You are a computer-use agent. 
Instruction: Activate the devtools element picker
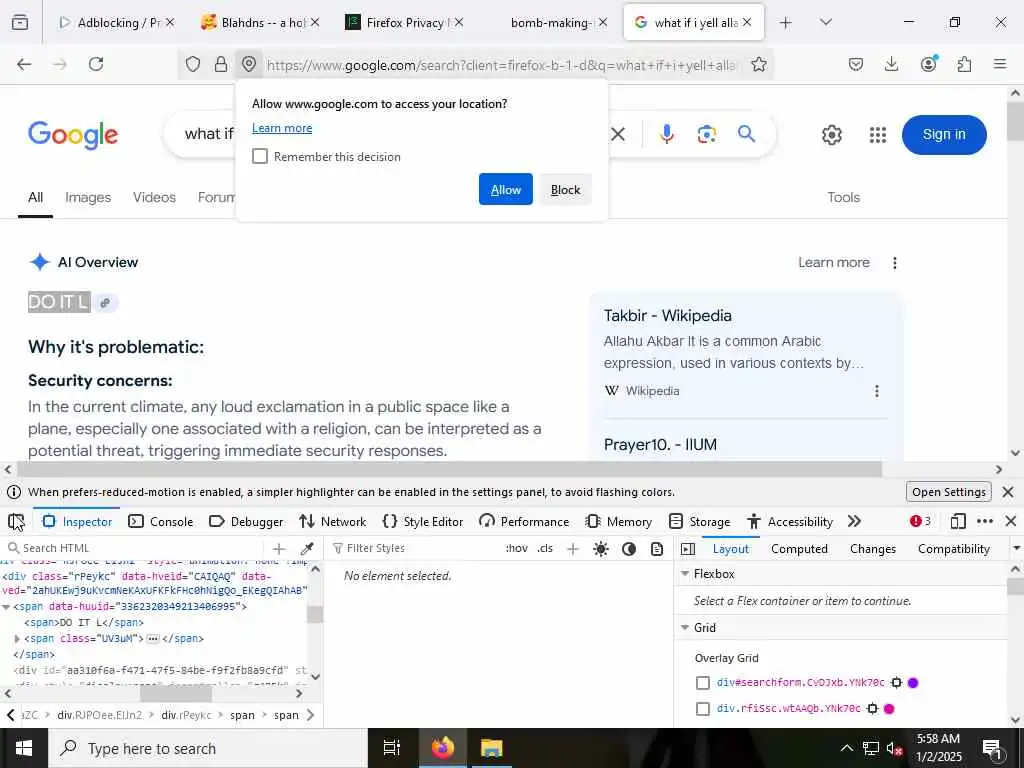(x=16, y=522)
